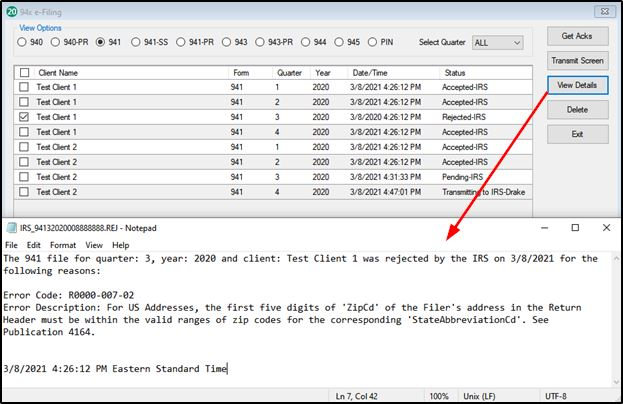Click the Get Acks button
Image resolution: width=623 pixels, height=404 pixels.
point(577,37)
